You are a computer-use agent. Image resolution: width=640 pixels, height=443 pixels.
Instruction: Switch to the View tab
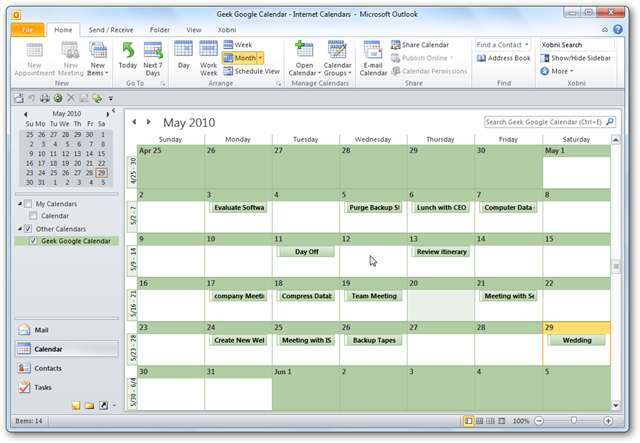coord(193,30)
